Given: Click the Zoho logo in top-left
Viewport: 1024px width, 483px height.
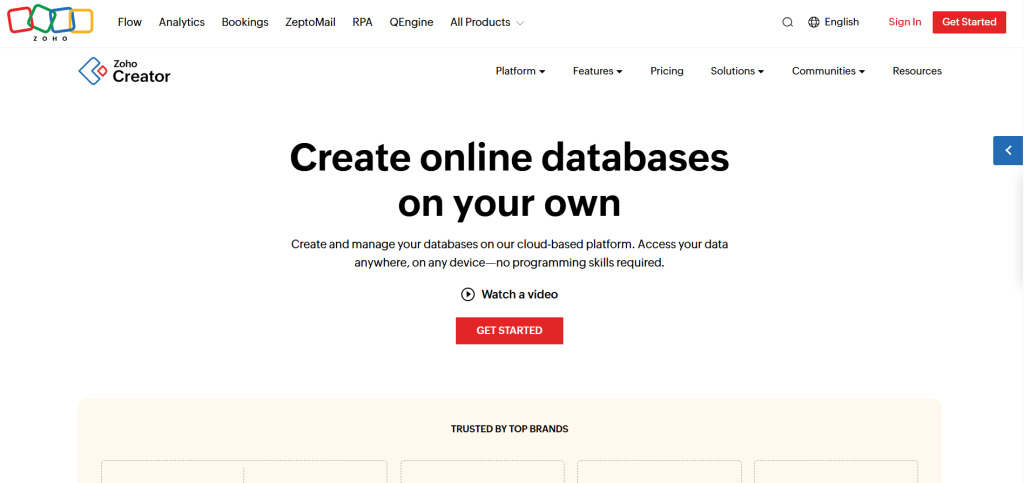Looking at the screenshot, I should 50,21.
